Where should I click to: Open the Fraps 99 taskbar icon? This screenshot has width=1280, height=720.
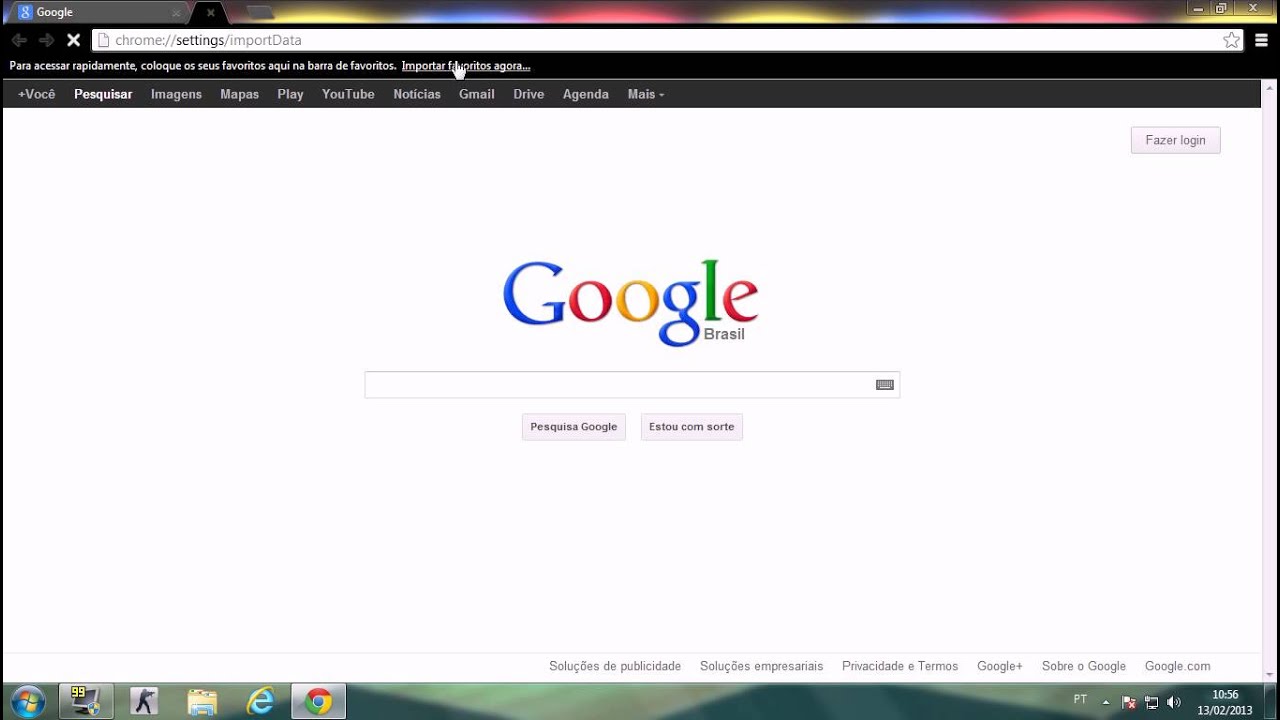[x=86, y=702]
